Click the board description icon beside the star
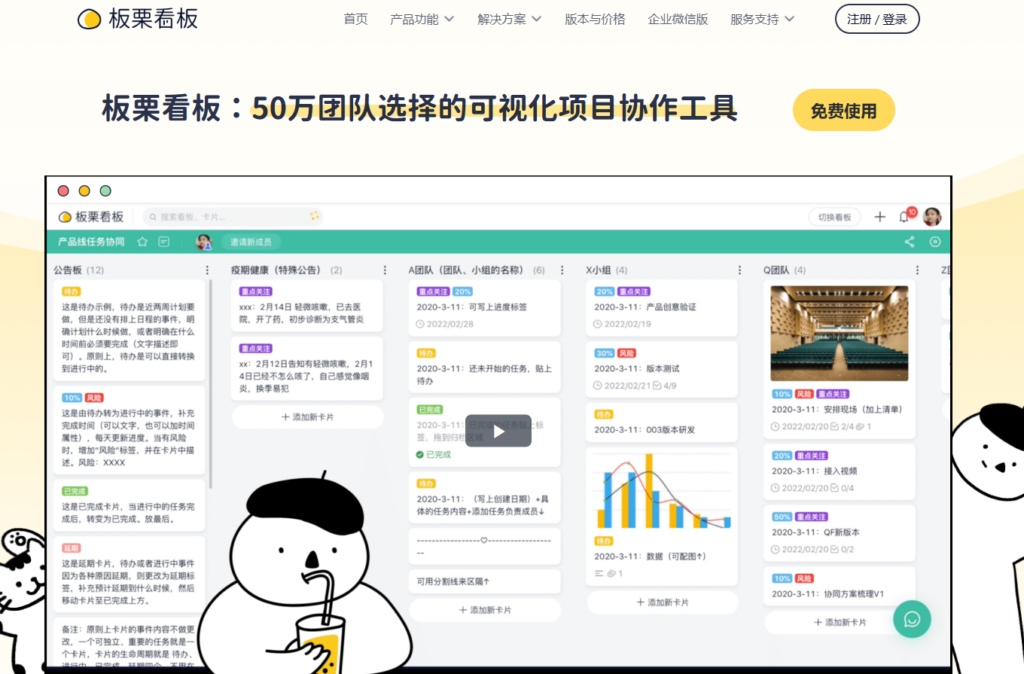The width and height of the screenshot is (1024, 674). click(x=164, y=242)
